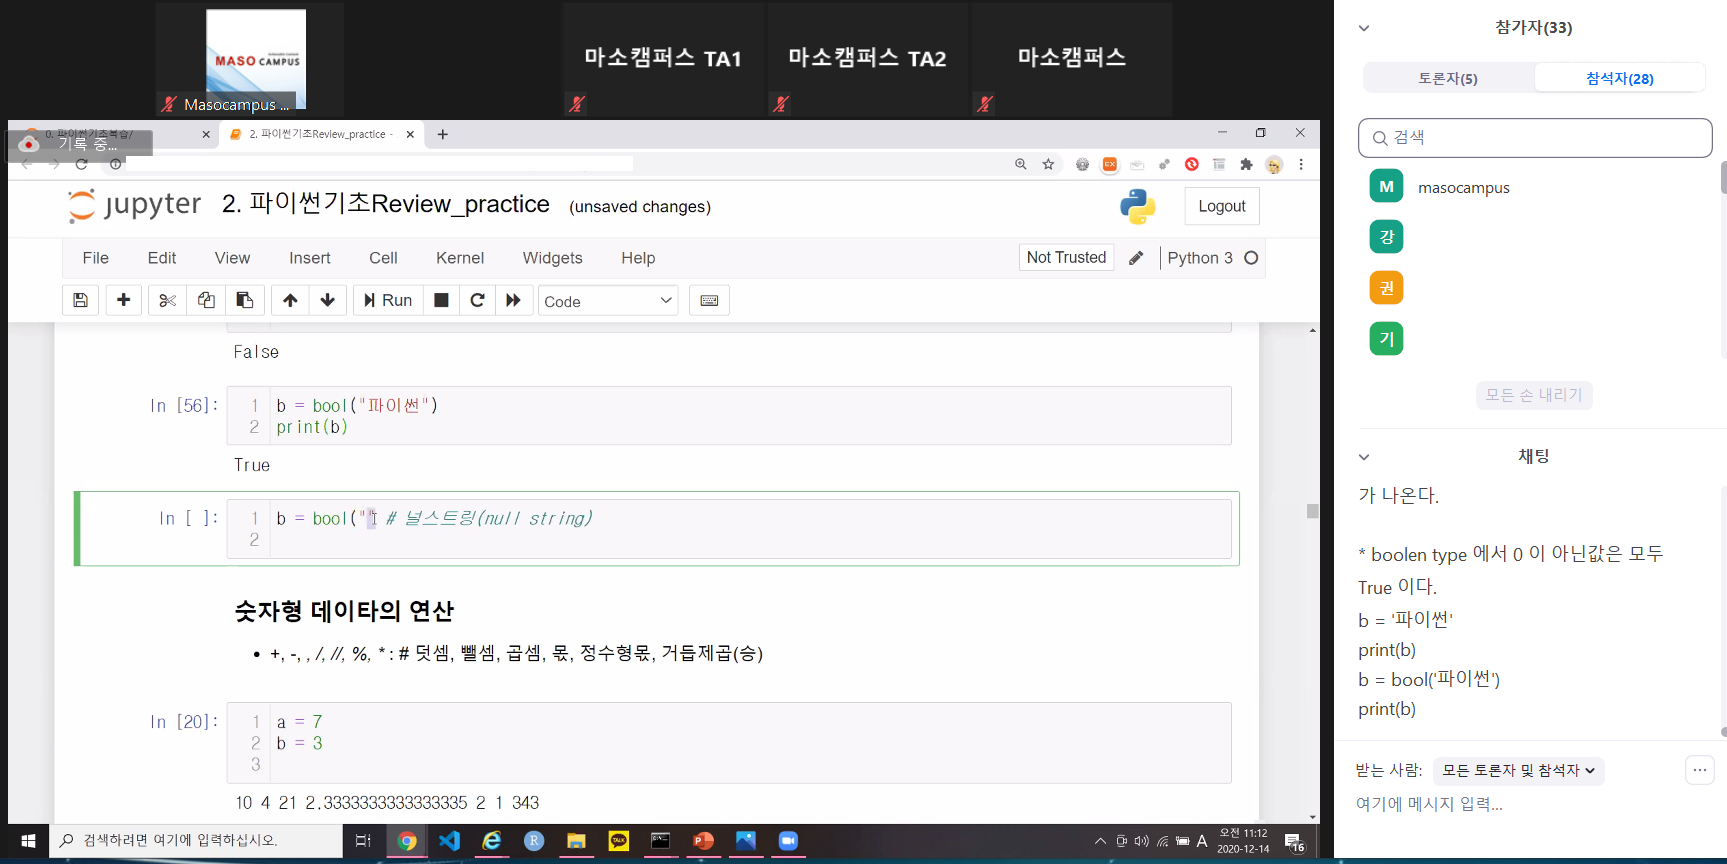Restart and run all with fast-forward icon
Image resolution: width=1727 pixels, height=864 pixels.
(513, 300)
